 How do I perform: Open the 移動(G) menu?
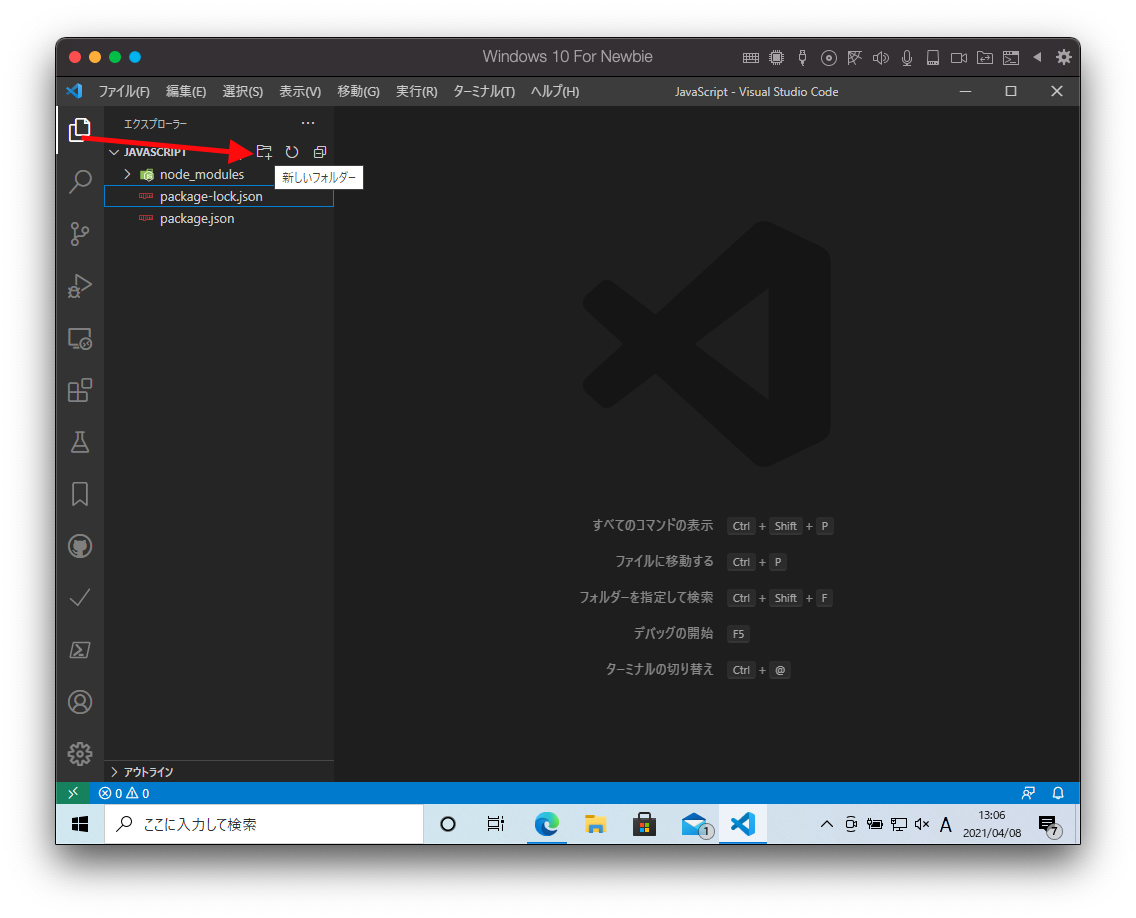[x=359, y=91]
